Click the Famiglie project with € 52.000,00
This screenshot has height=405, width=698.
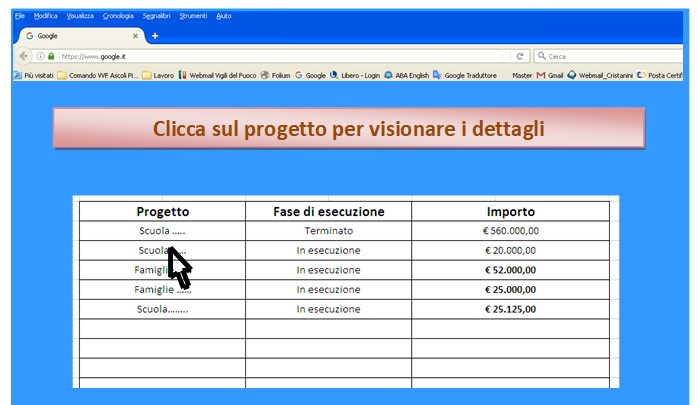click(162, 270)
